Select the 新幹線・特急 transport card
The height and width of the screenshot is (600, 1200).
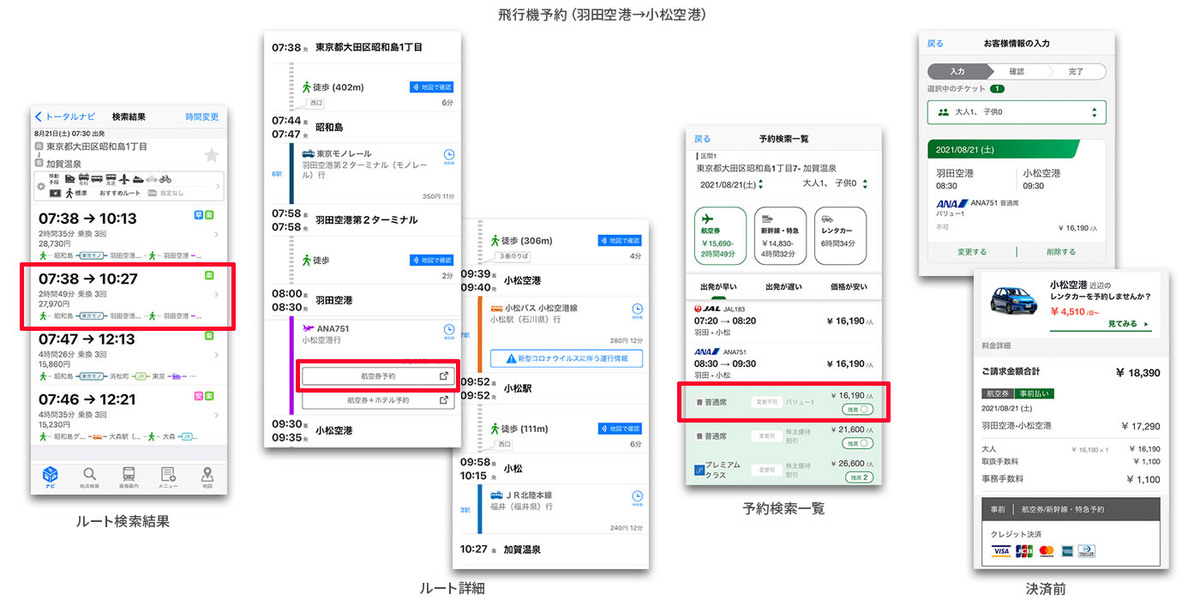781,237
